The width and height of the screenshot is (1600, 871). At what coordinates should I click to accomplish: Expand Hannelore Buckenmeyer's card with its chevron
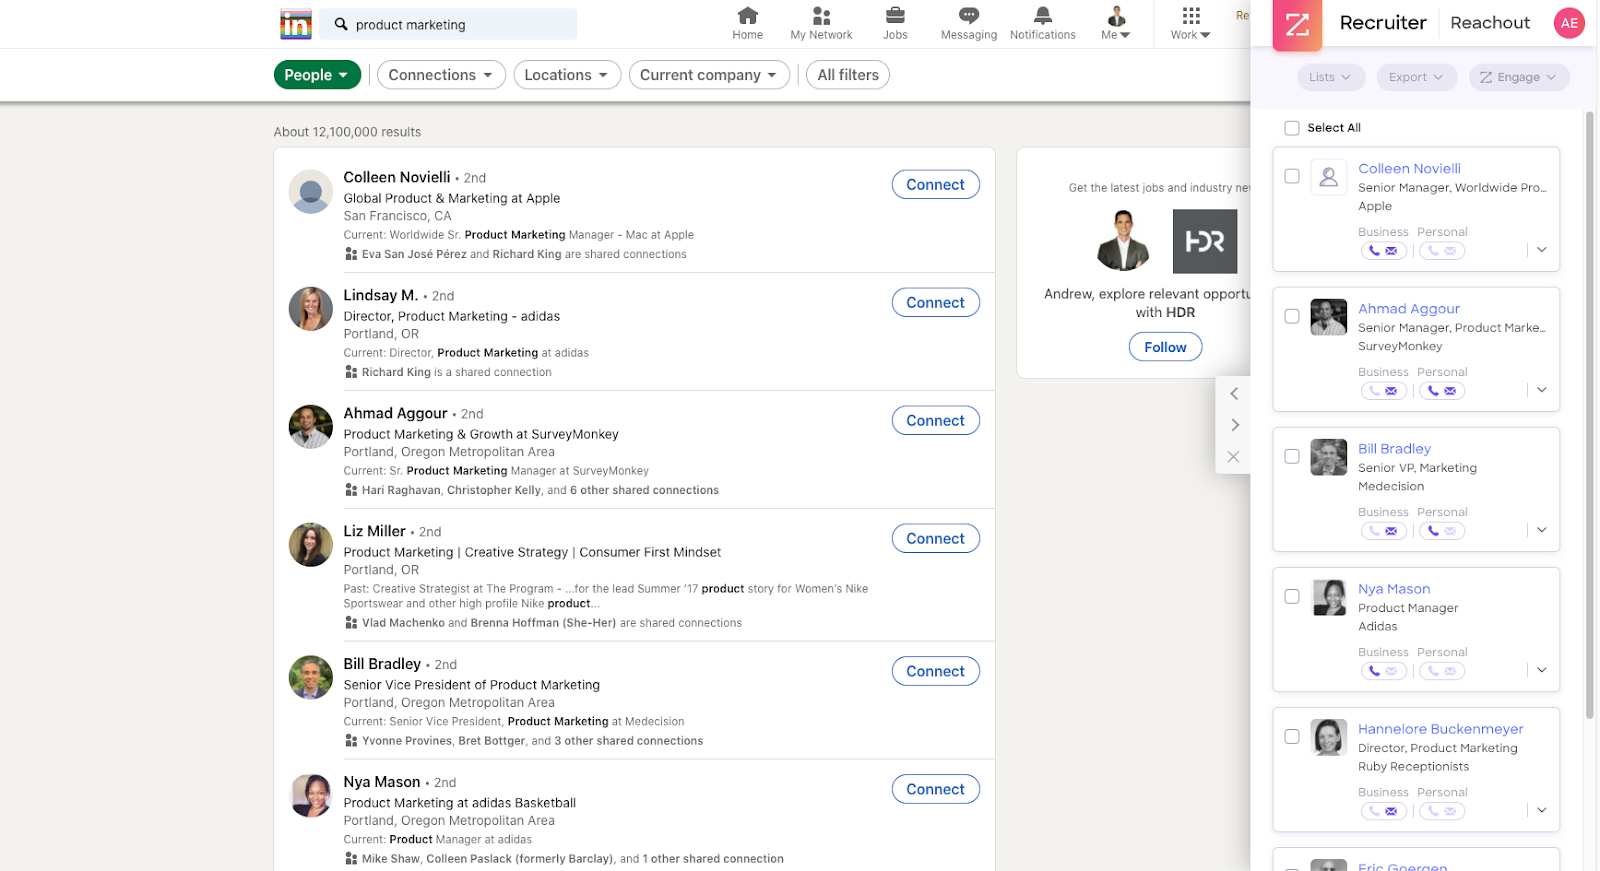coord(1542,810)
